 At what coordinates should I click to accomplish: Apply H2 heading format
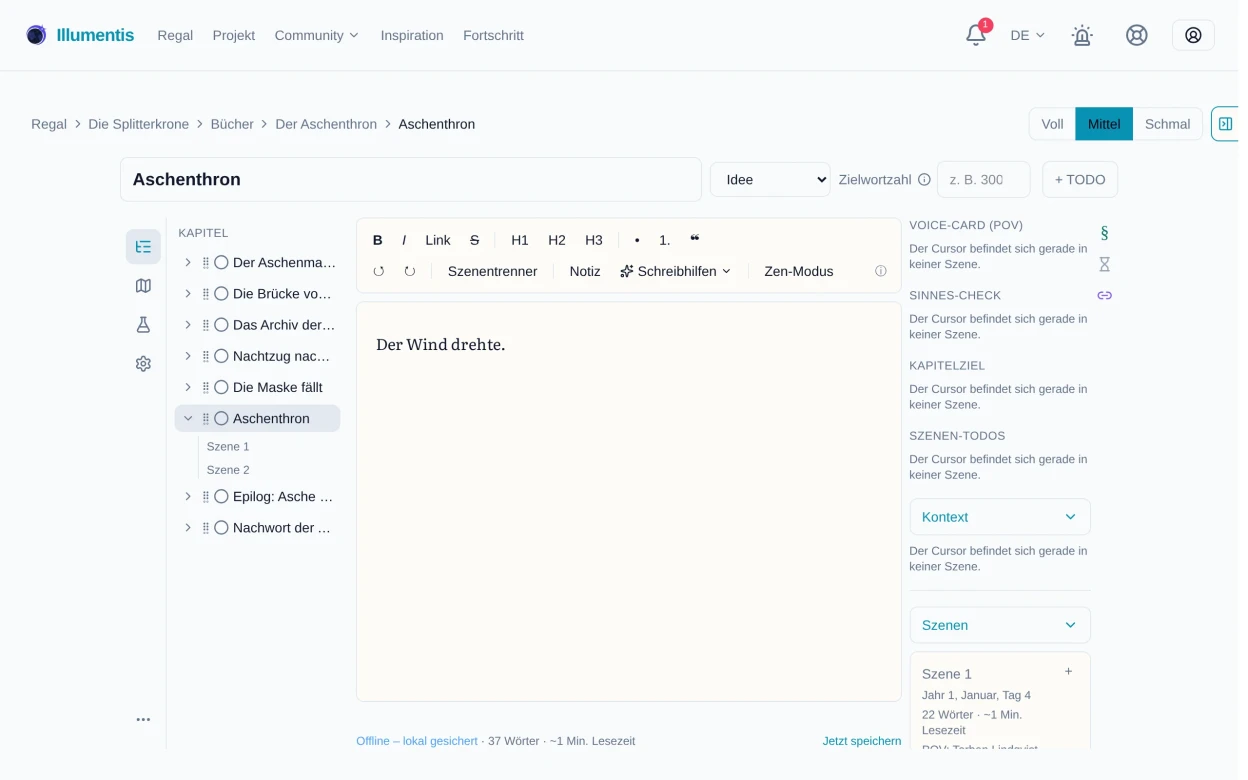pos(557,240)
